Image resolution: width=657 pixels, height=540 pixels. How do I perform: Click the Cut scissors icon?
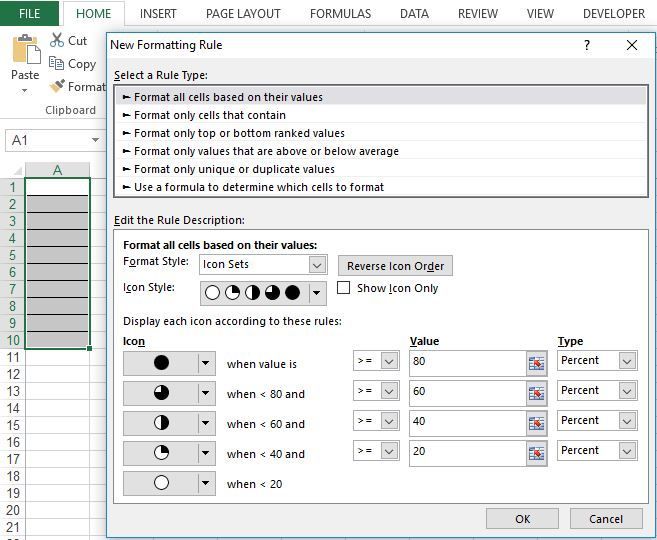point(57,40)
